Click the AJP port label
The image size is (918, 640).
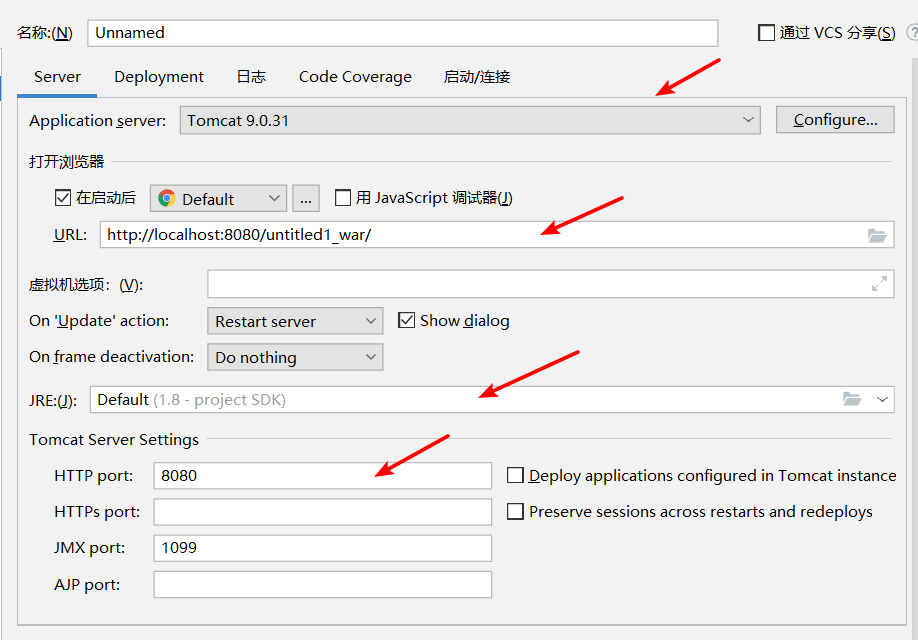pyautogui.click(x=87, y=584)
